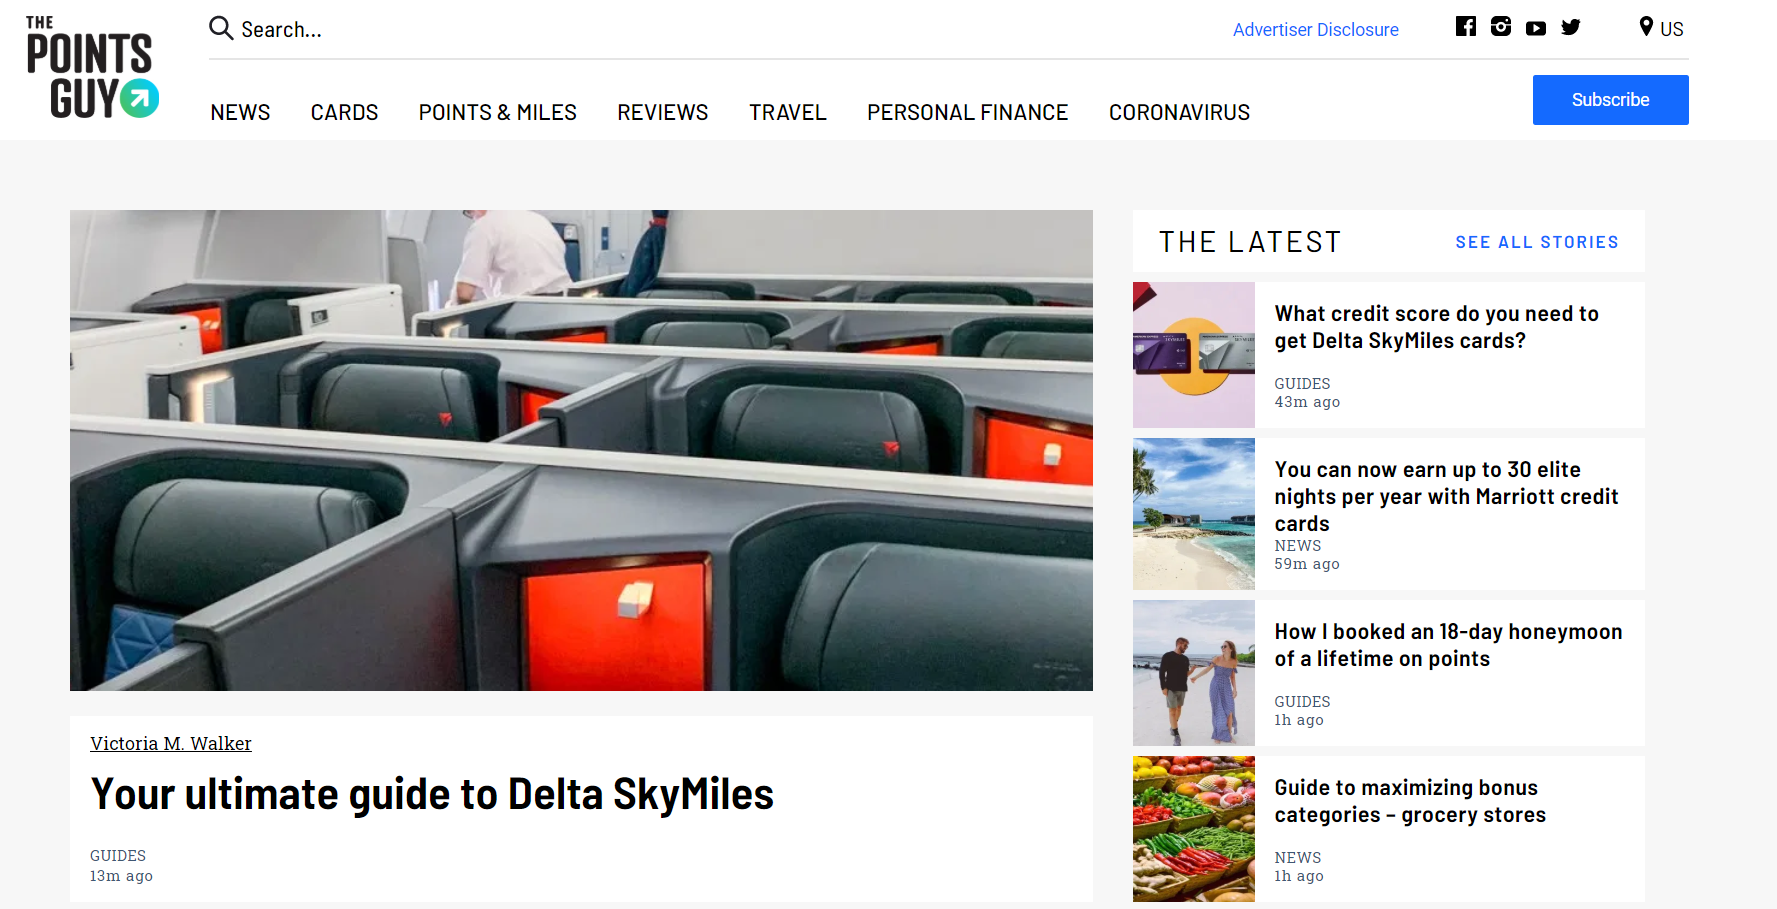The height and width of the screenshot is (909, 1777).
Task: Open 'maximizing bonus categories – grocery stores' article
Action: coord(1410,801)
